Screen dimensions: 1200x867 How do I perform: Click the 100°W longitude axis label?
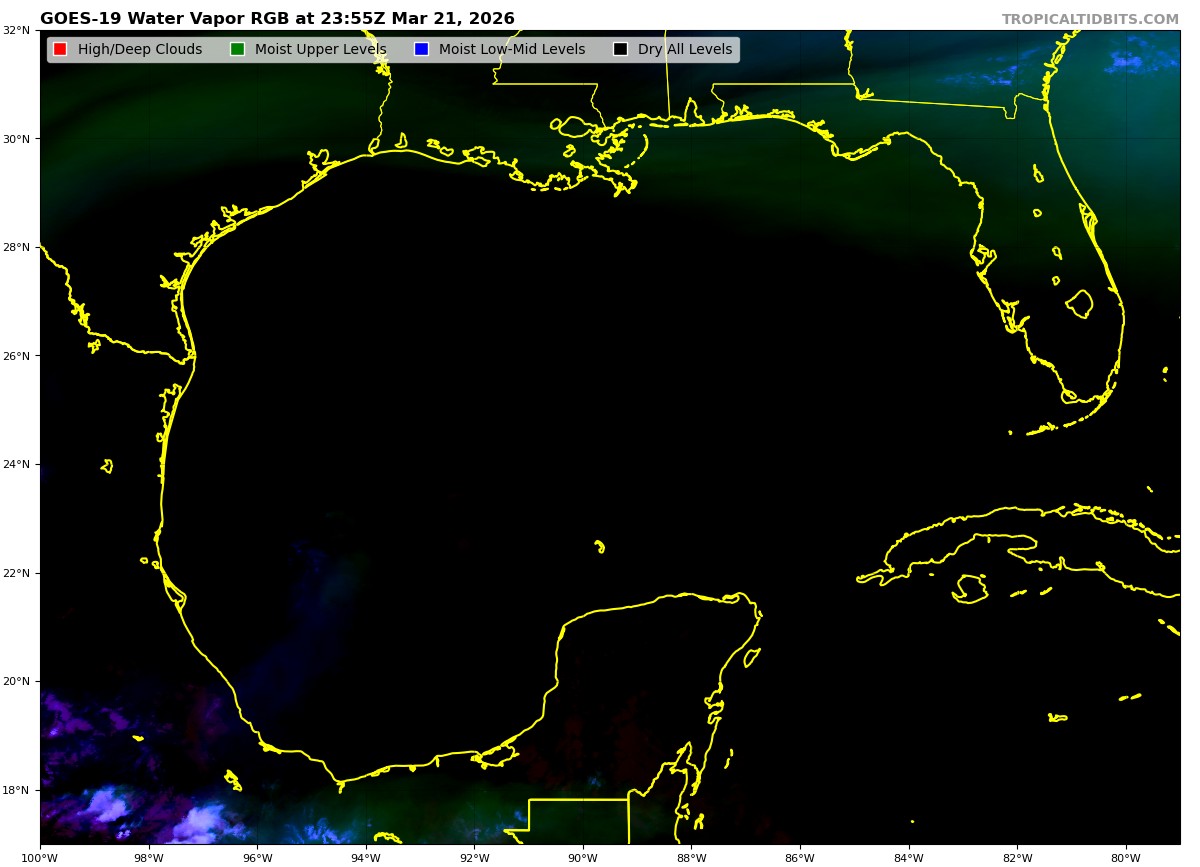coord(40,857)
